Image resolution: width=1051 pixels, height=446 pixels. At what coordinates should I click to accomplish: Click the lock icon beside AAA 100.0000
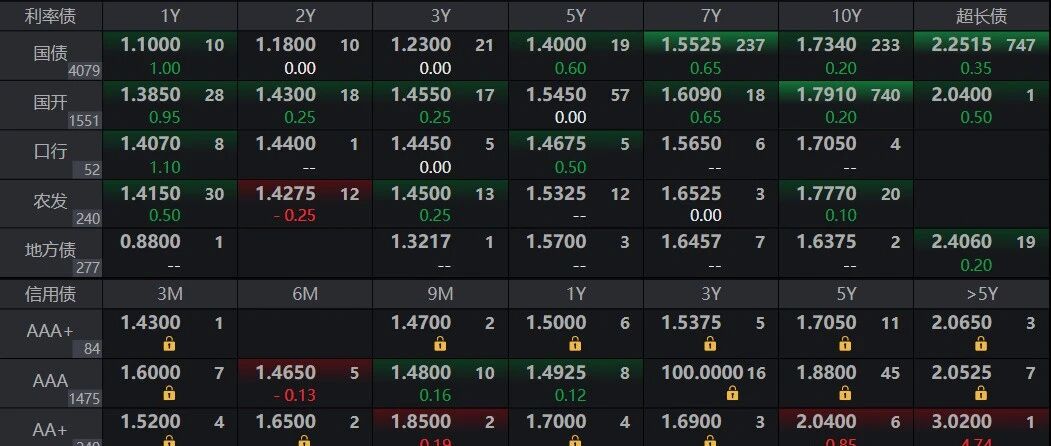[x=733, y=394]
